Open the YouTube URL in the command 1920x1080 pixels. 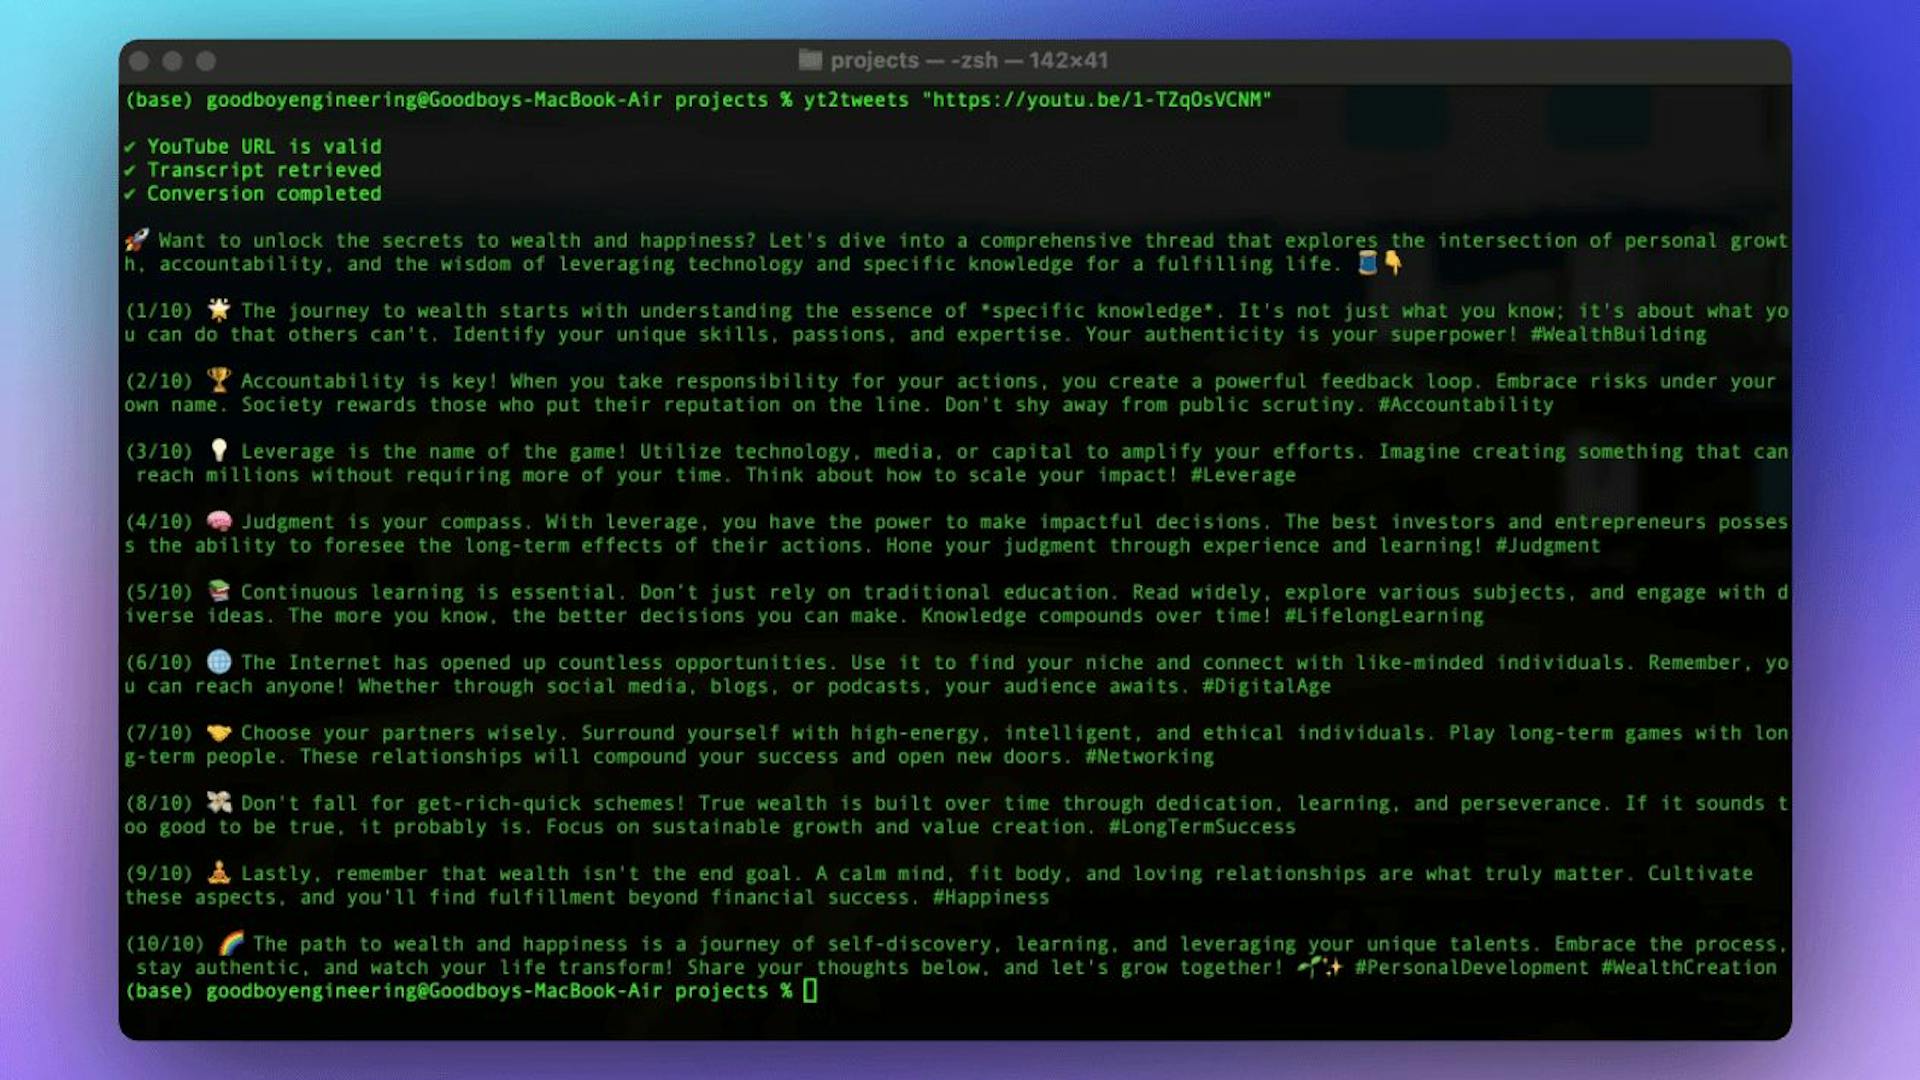[1097, 100]
